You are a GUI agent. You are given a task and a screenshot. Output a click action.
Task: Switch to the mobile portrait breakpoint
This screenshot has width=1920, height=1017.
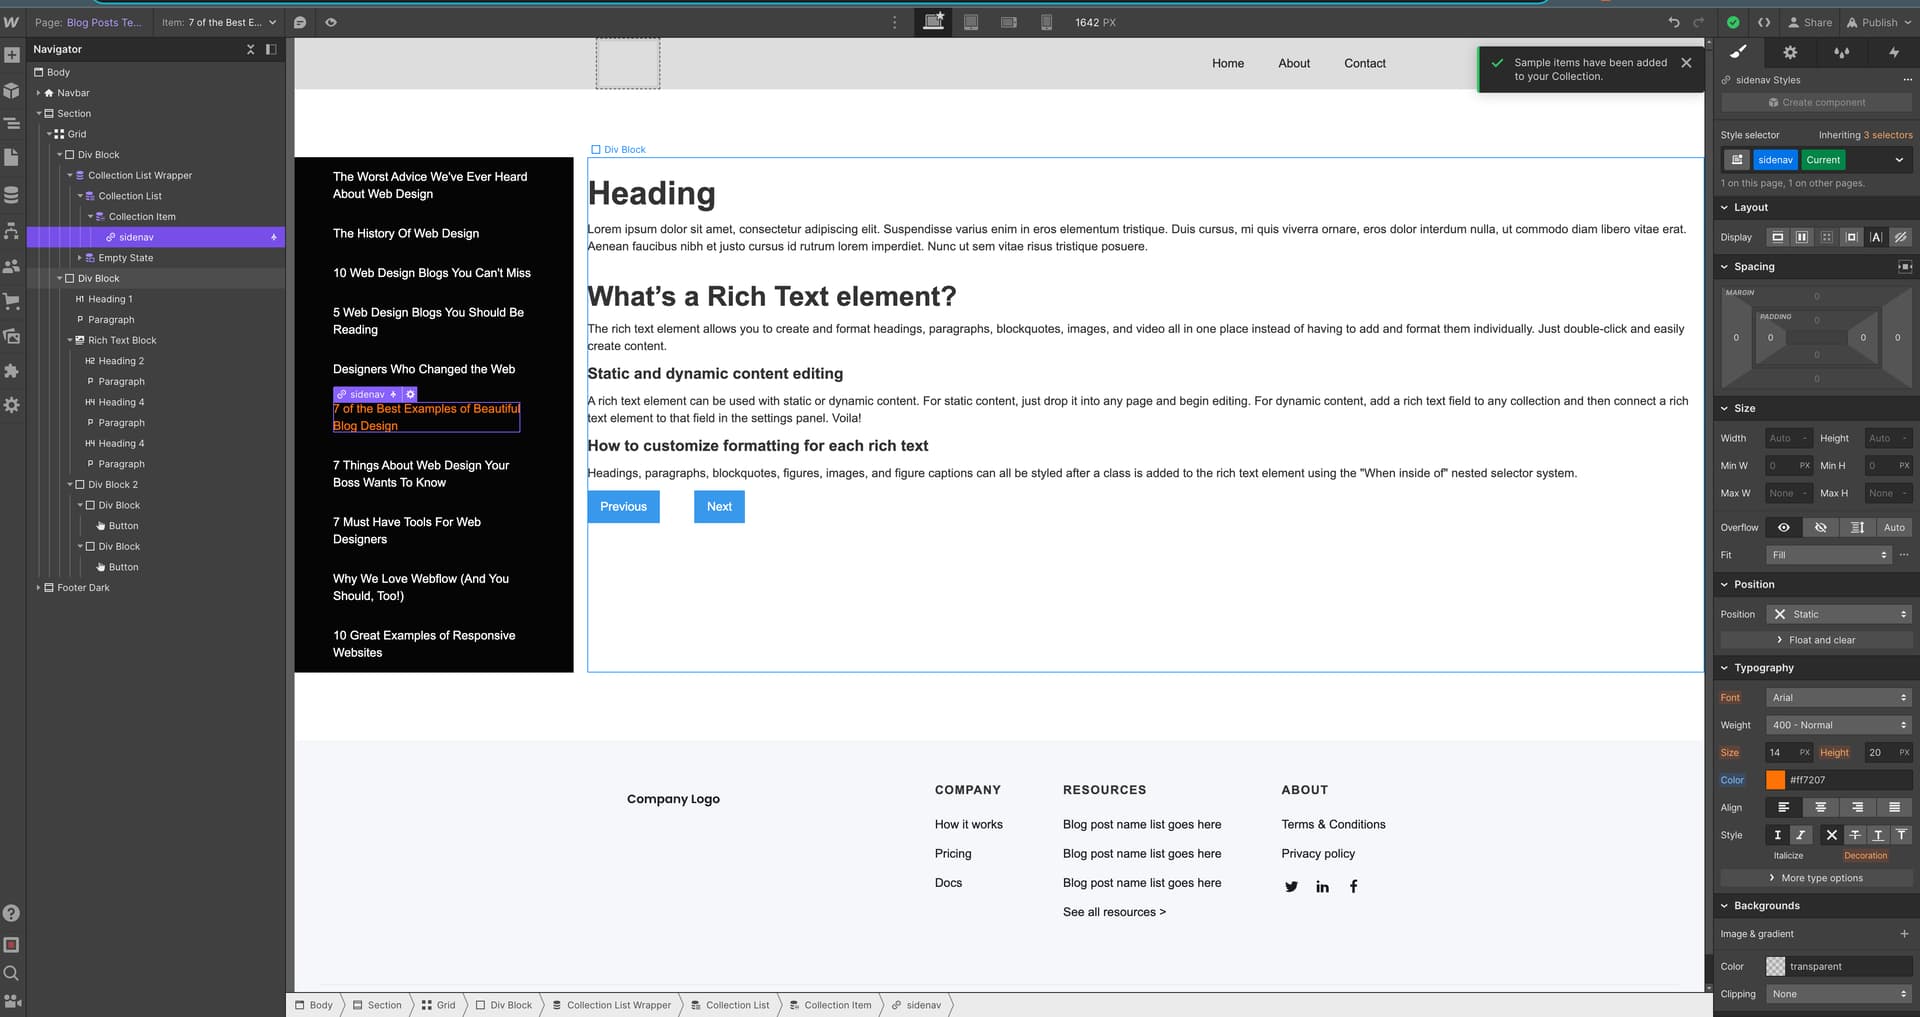point(1045,21)
